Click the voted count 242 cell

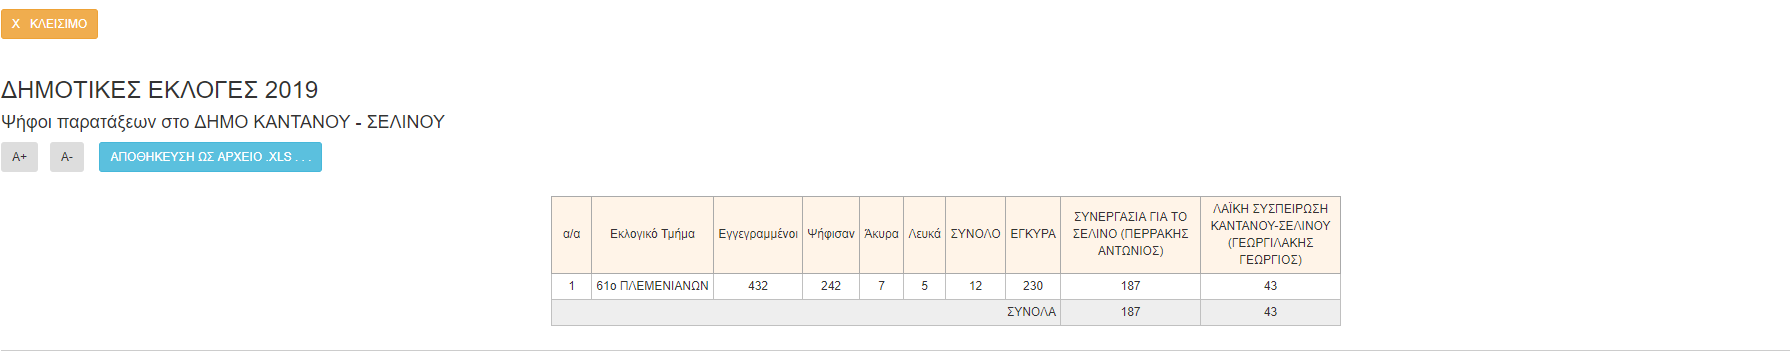[831, 286]
